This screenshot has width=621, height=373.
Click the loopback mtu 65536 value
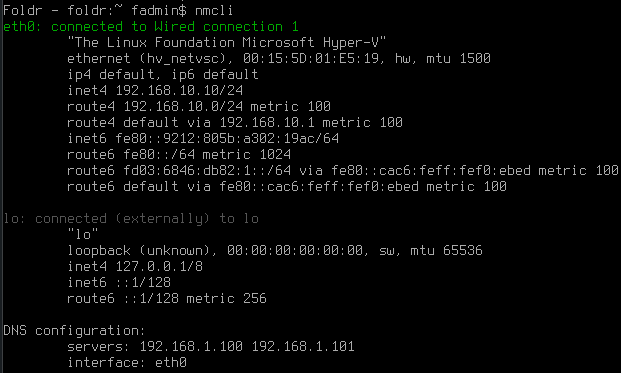462,251
